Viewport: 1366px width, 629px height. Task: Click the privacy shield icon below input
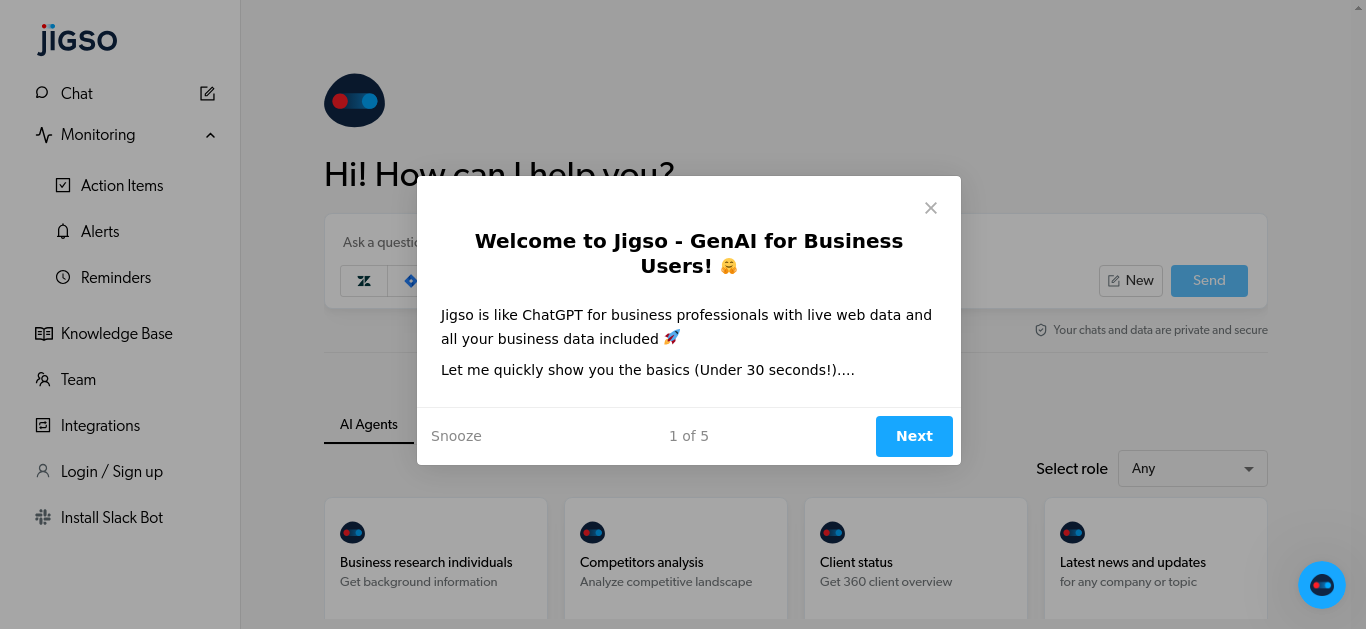pos(1041,330)
